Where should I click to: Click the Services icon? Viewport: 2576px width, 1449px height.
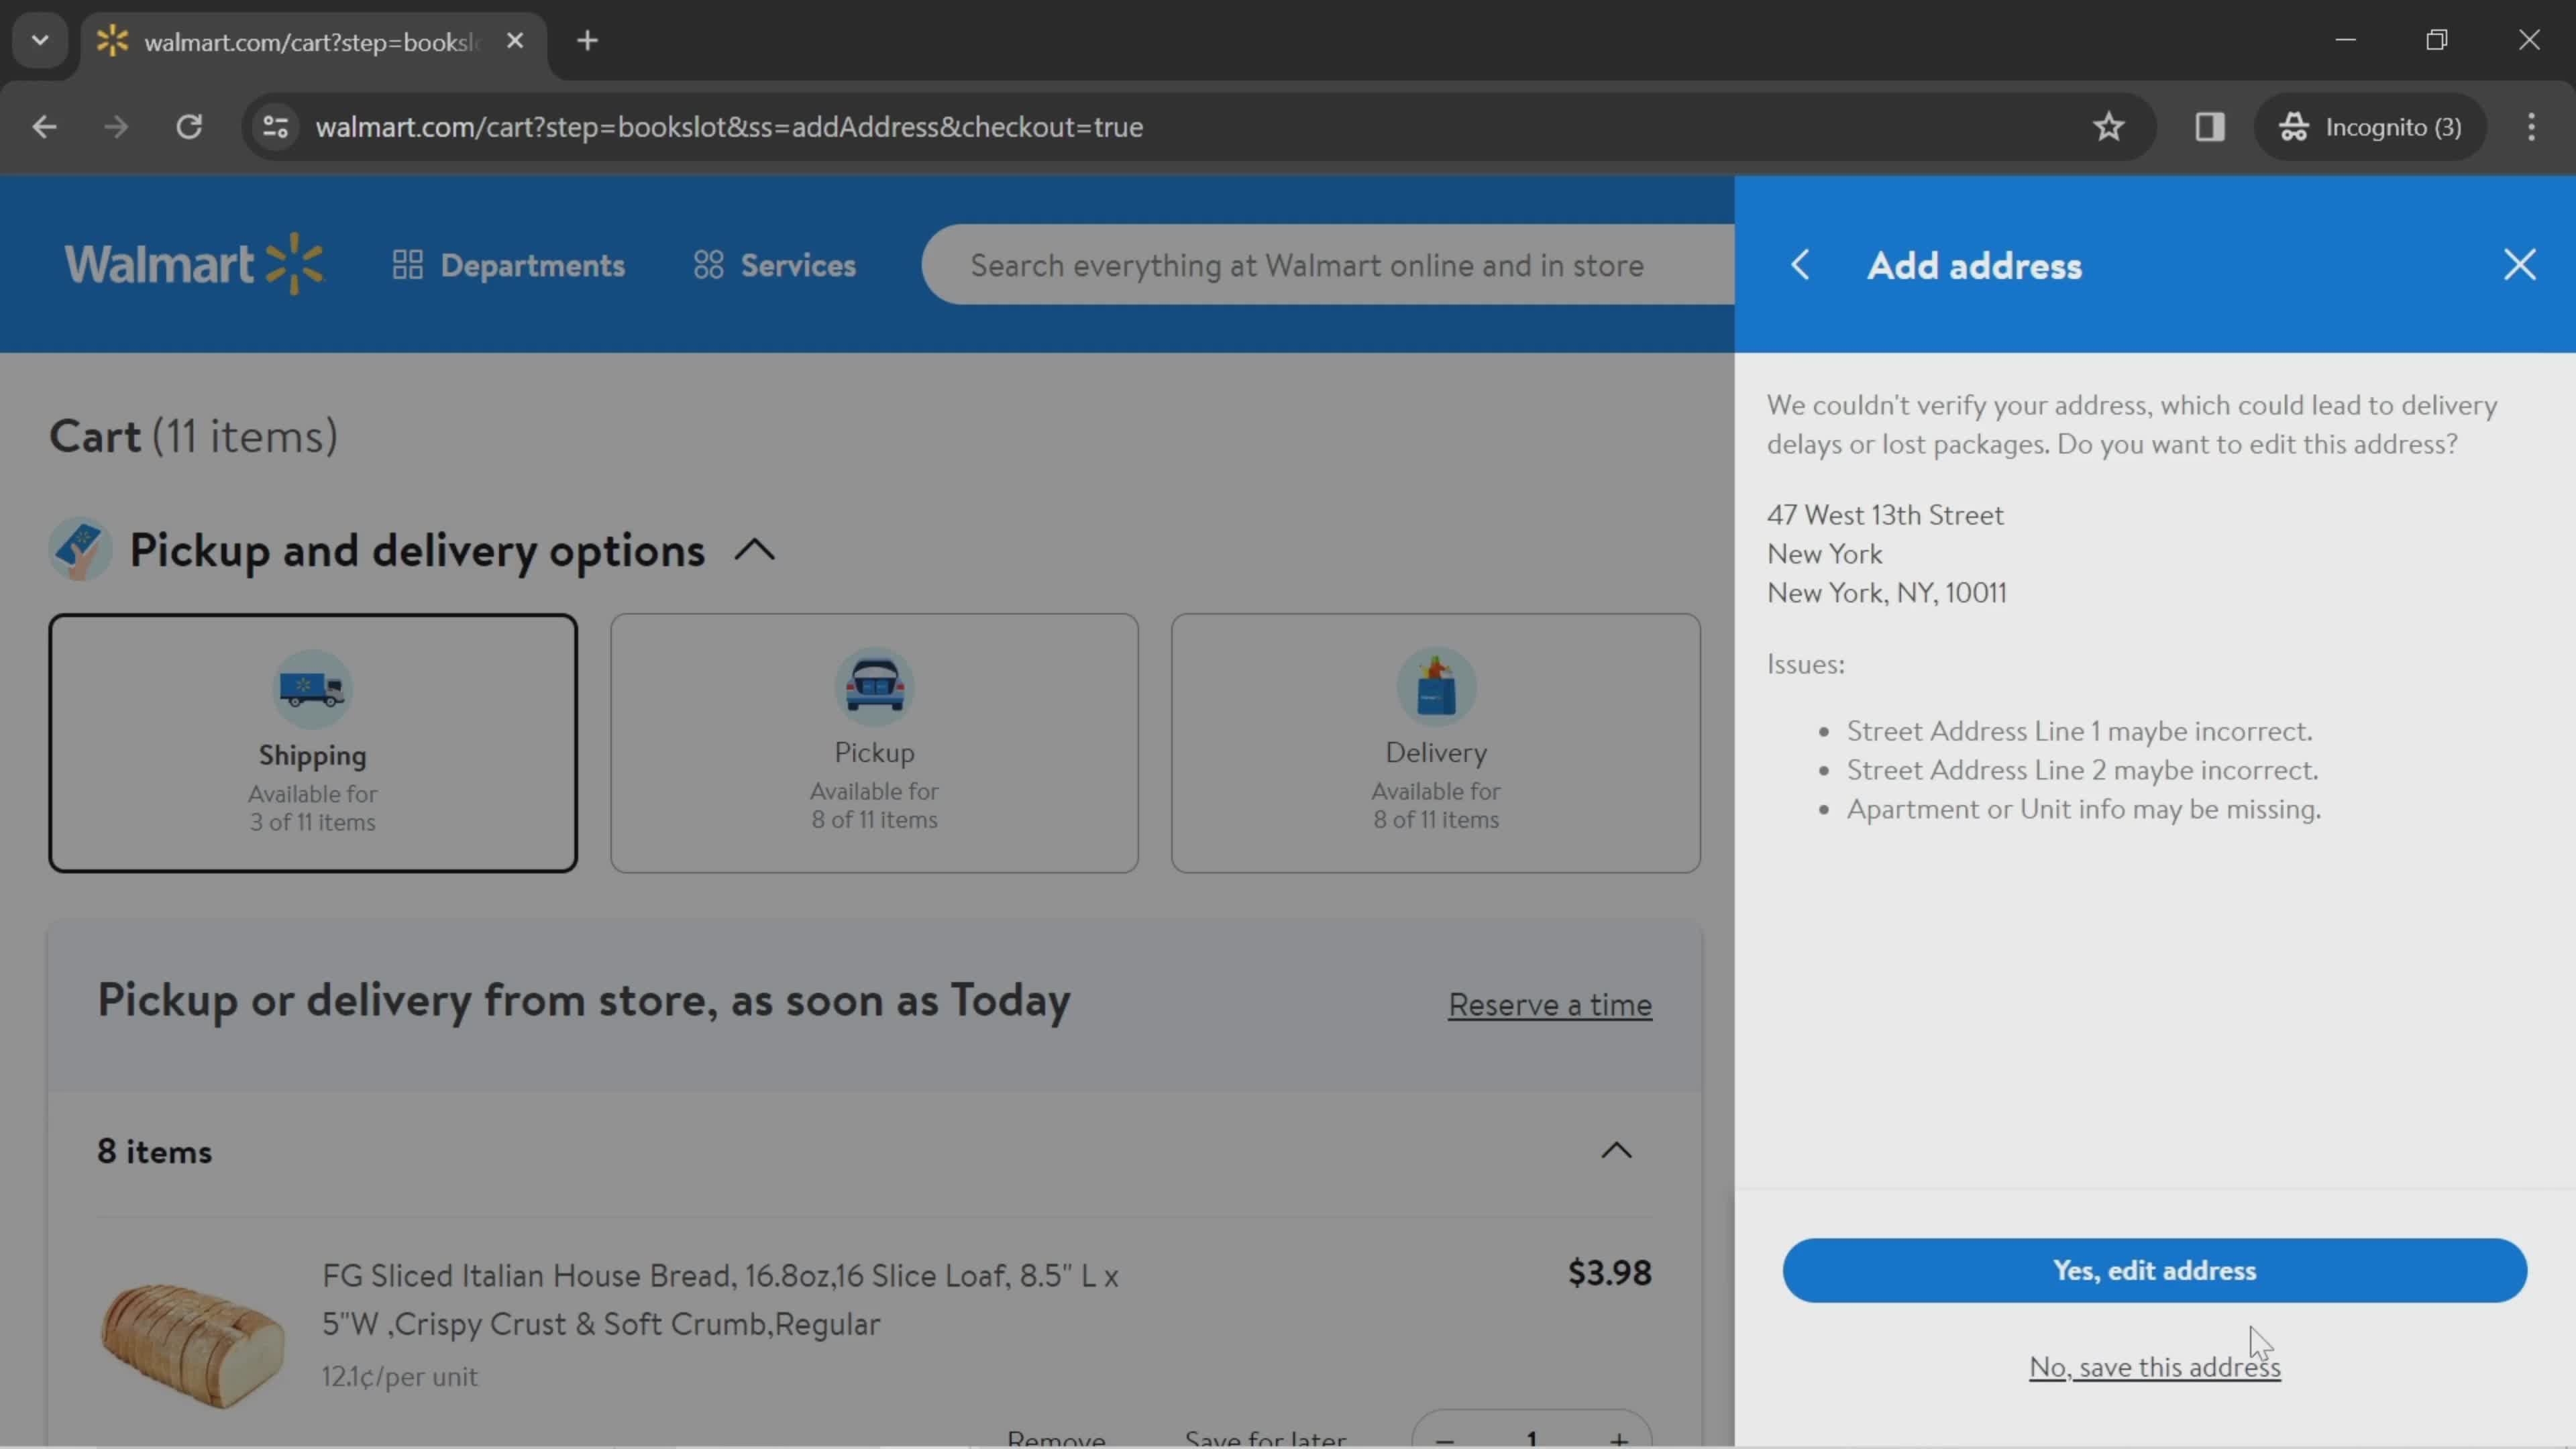click(x=708, y=265)
